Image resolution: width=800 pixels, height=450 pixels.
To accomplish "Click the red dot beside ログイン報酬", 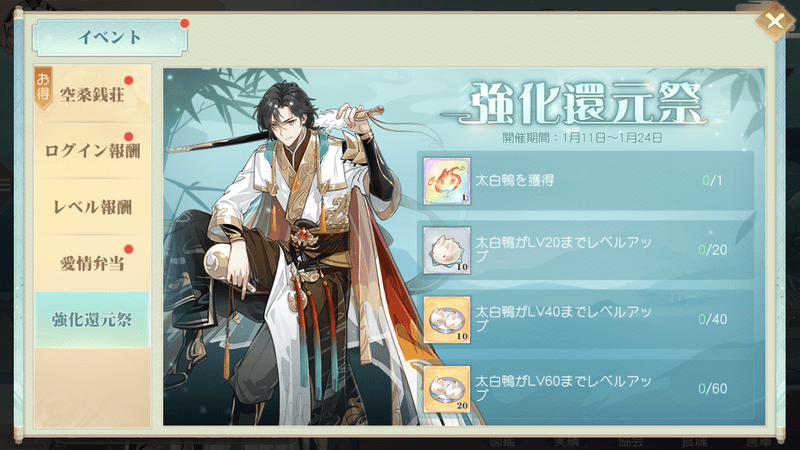I will [129, 137].
